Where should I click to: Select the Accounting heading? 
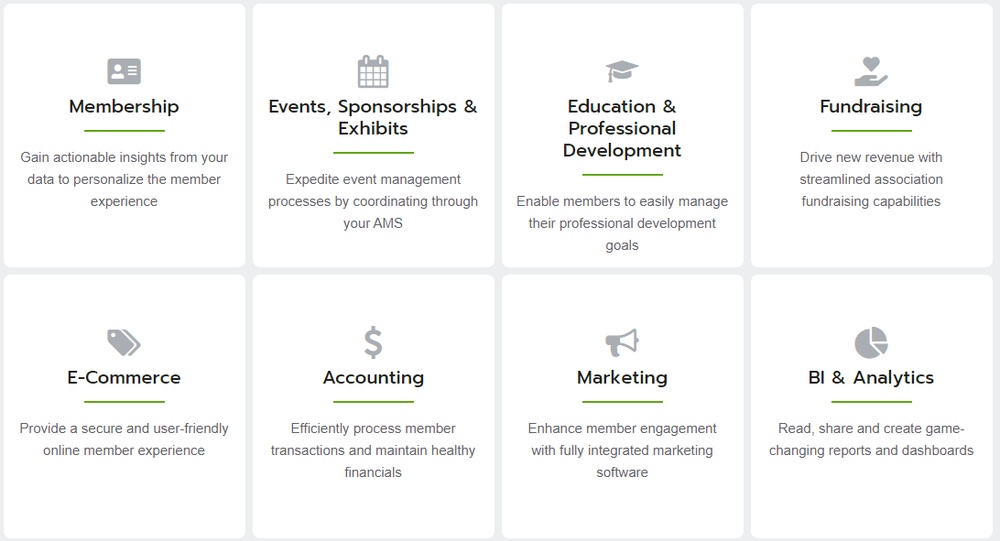point(373,378)
